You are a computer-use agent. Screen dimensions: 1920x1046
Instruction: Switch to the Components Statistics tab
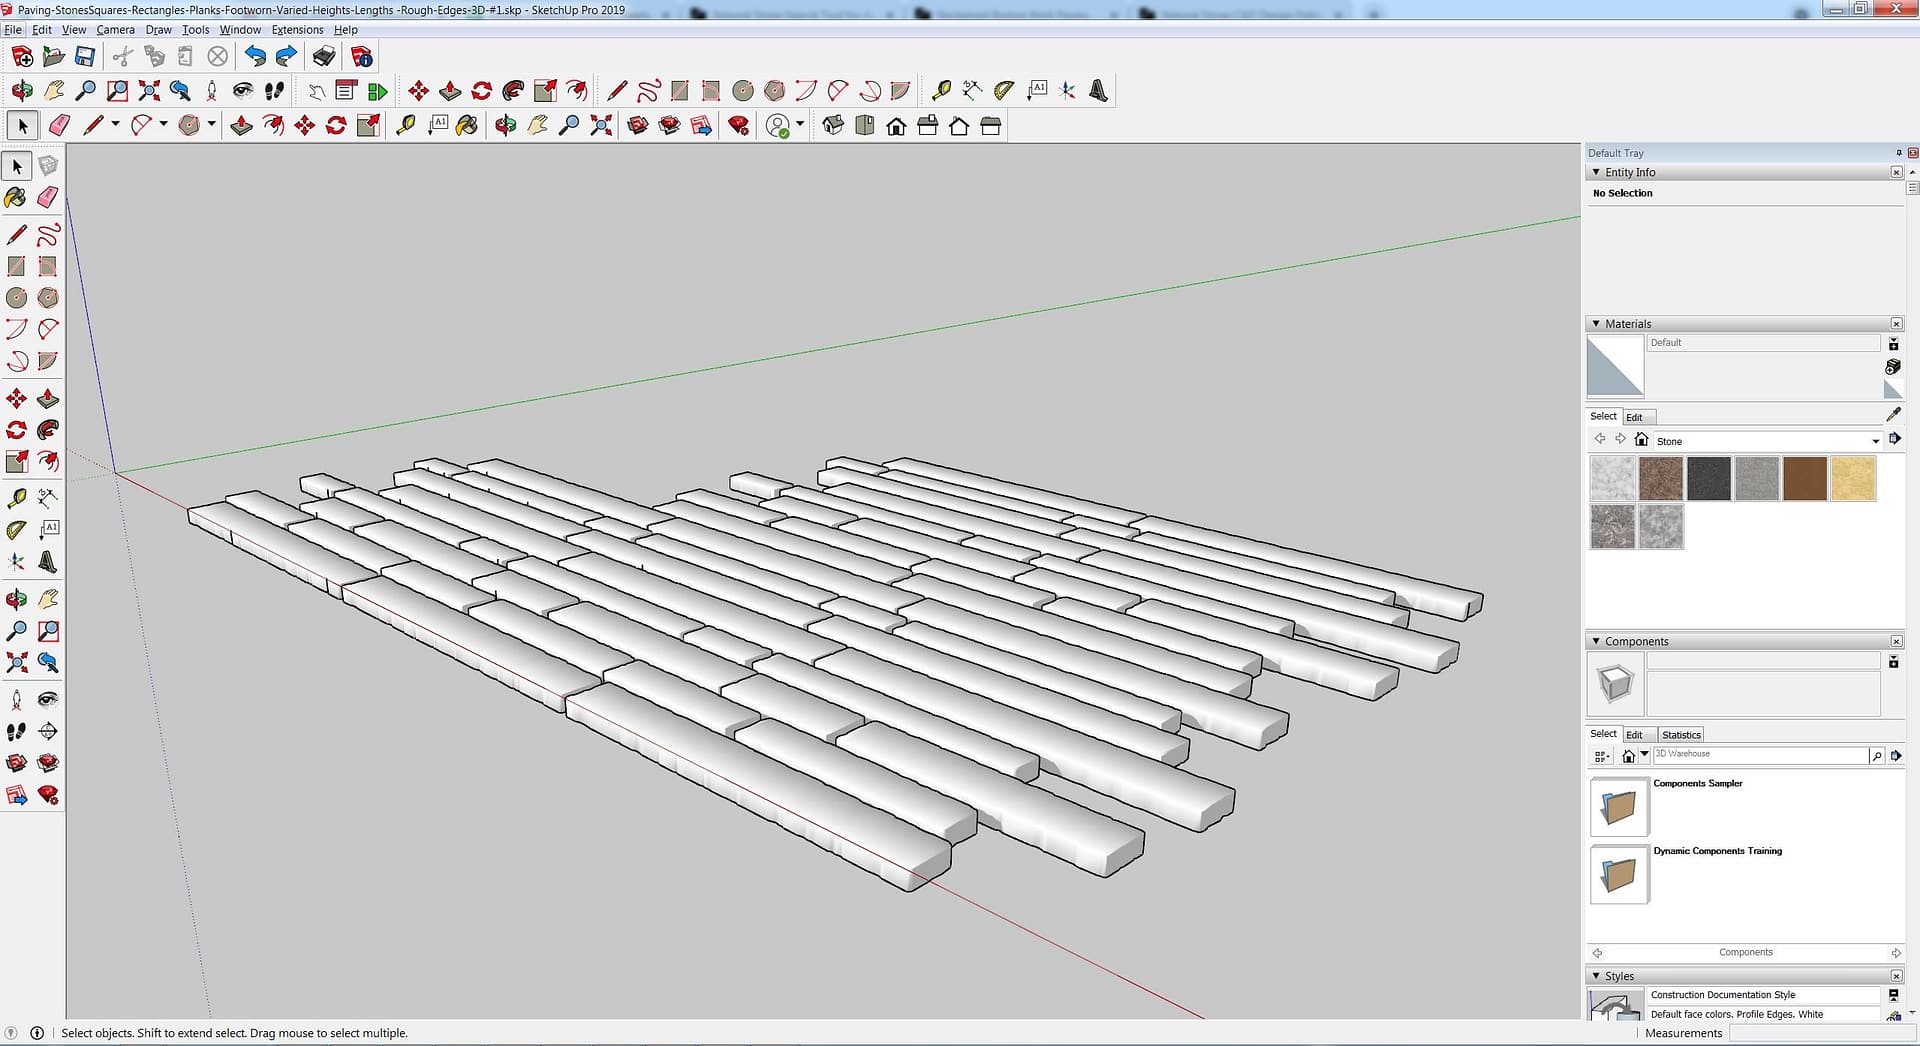[x=1680, y=734]
